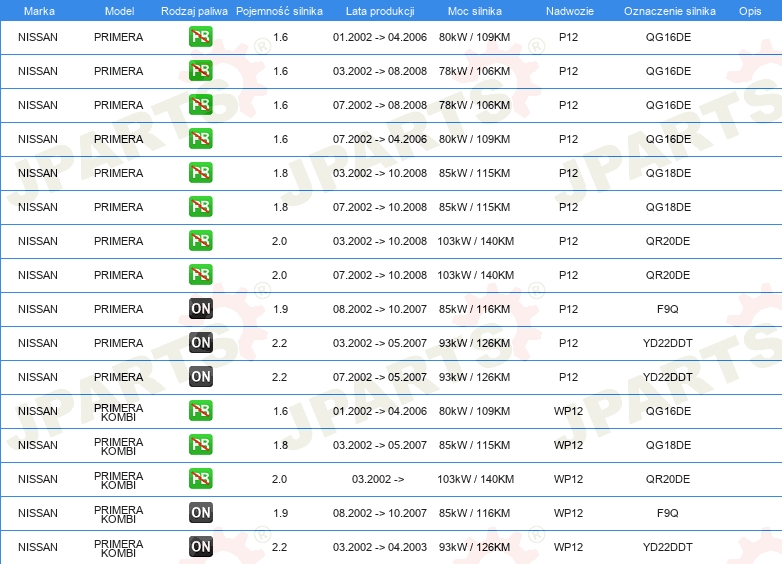Viewport: 782px width, 564px height.
Task: Click the Marka column header
Action: tap(39, 11)
